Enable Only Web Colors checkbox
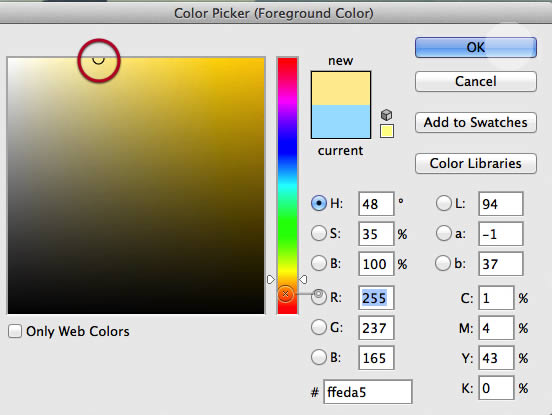Image resolution: width=552 pixels, height=415 pixels. 15,331
